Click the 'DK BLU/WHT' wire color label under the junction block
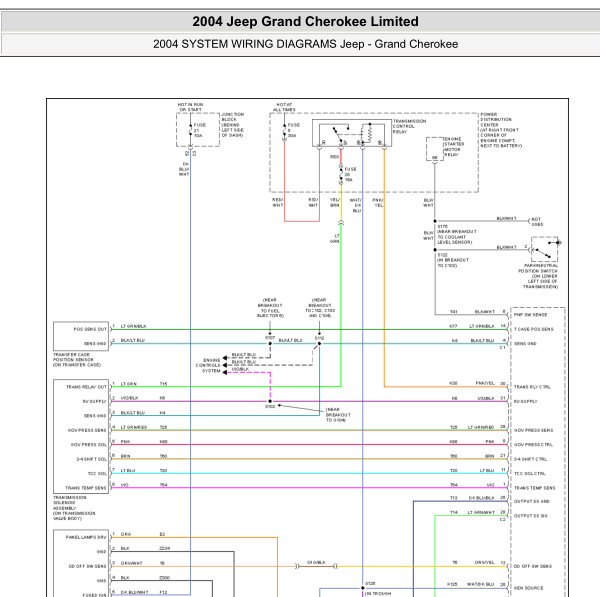Screen dimensions: 600x597 click(184, 169)
